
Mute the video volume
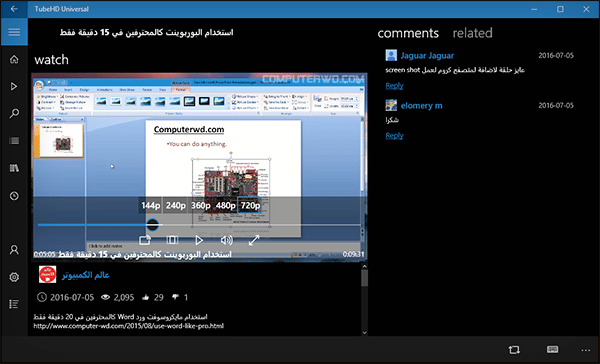227,240
